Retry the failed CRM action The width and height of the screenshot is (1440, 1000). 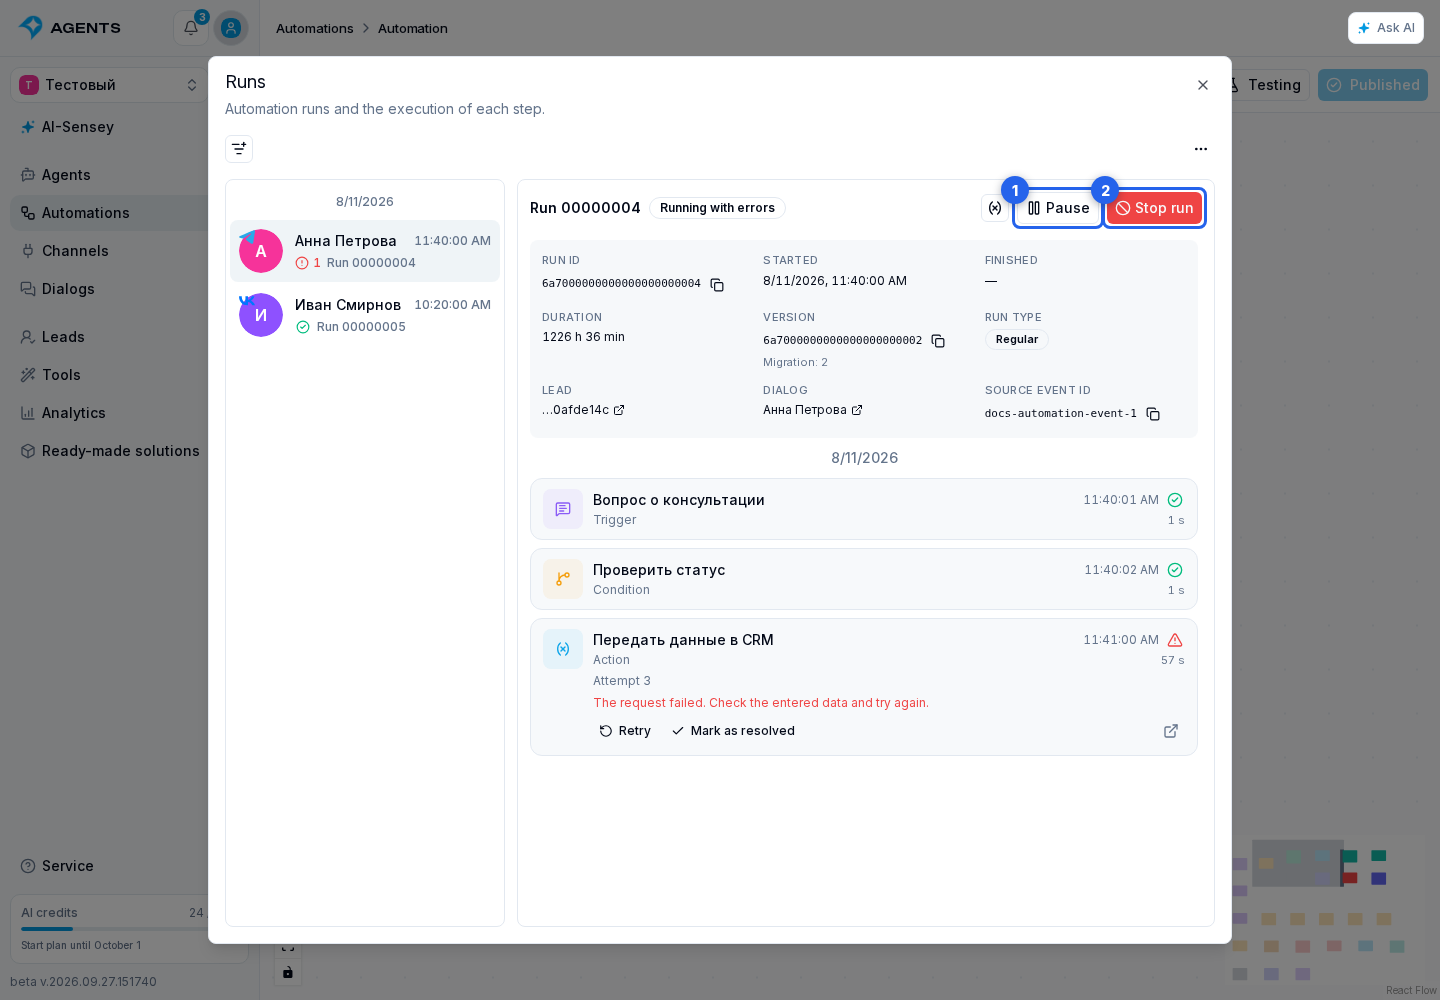click(625, 731)
